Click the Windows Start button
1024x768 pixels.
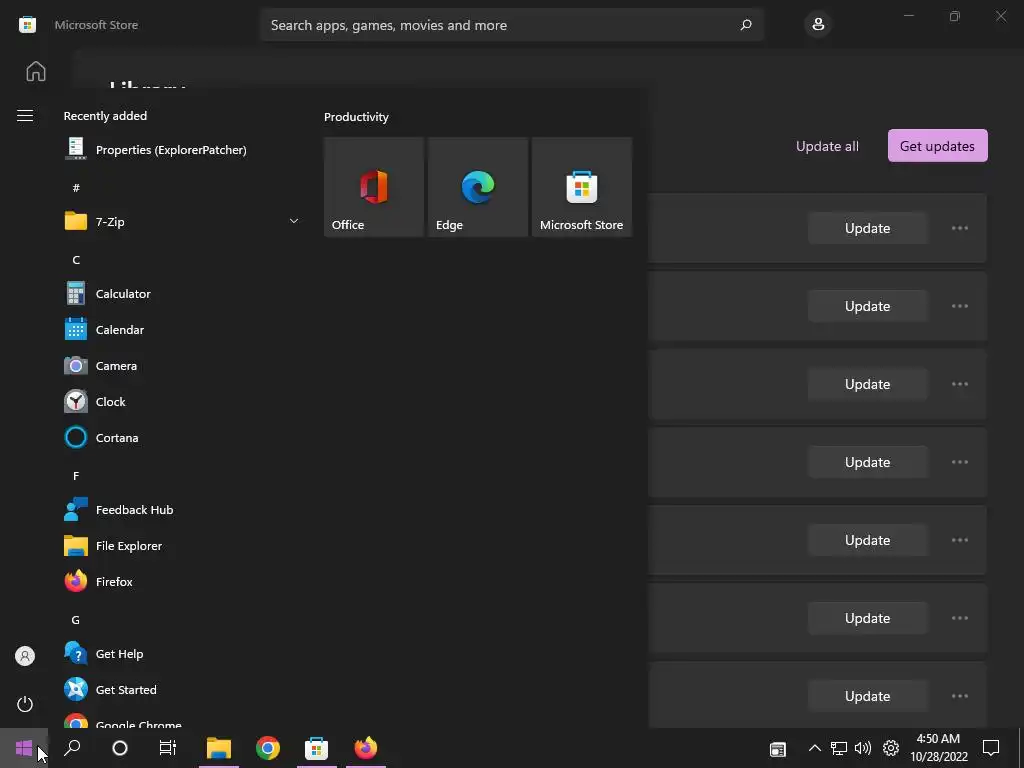24,748
